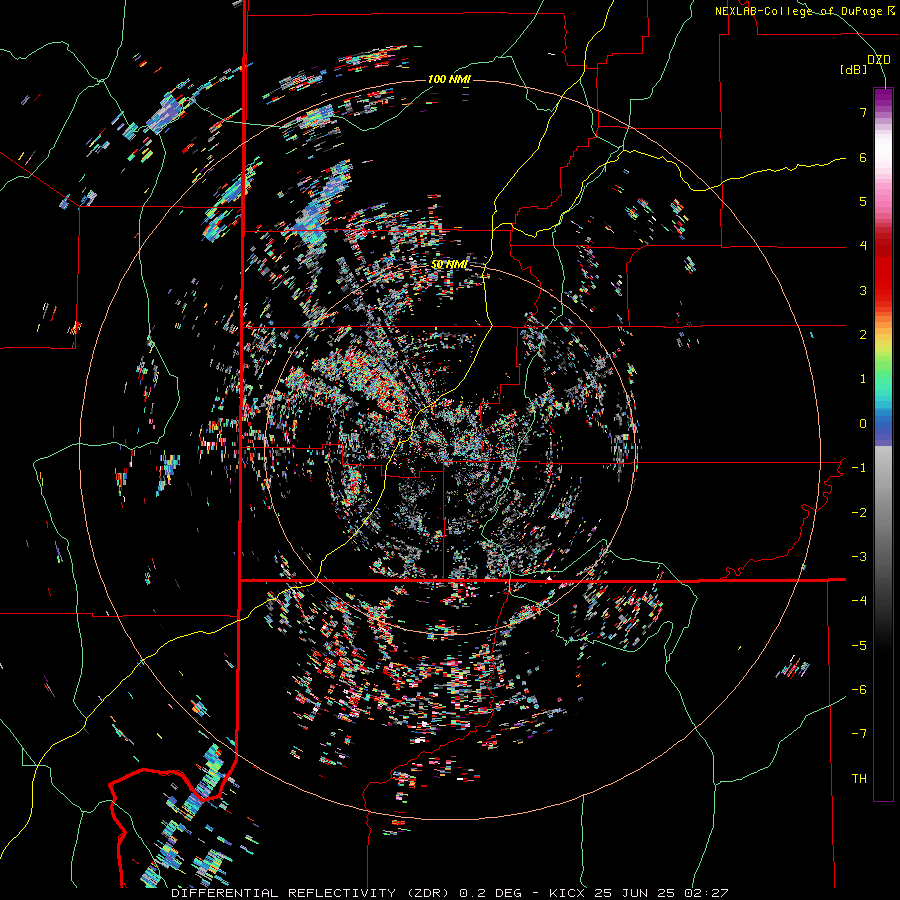The width and height of the screenshot is (900, 900).
Task: Click the 0.2 DEG elevation text
Action: [490, 893]
